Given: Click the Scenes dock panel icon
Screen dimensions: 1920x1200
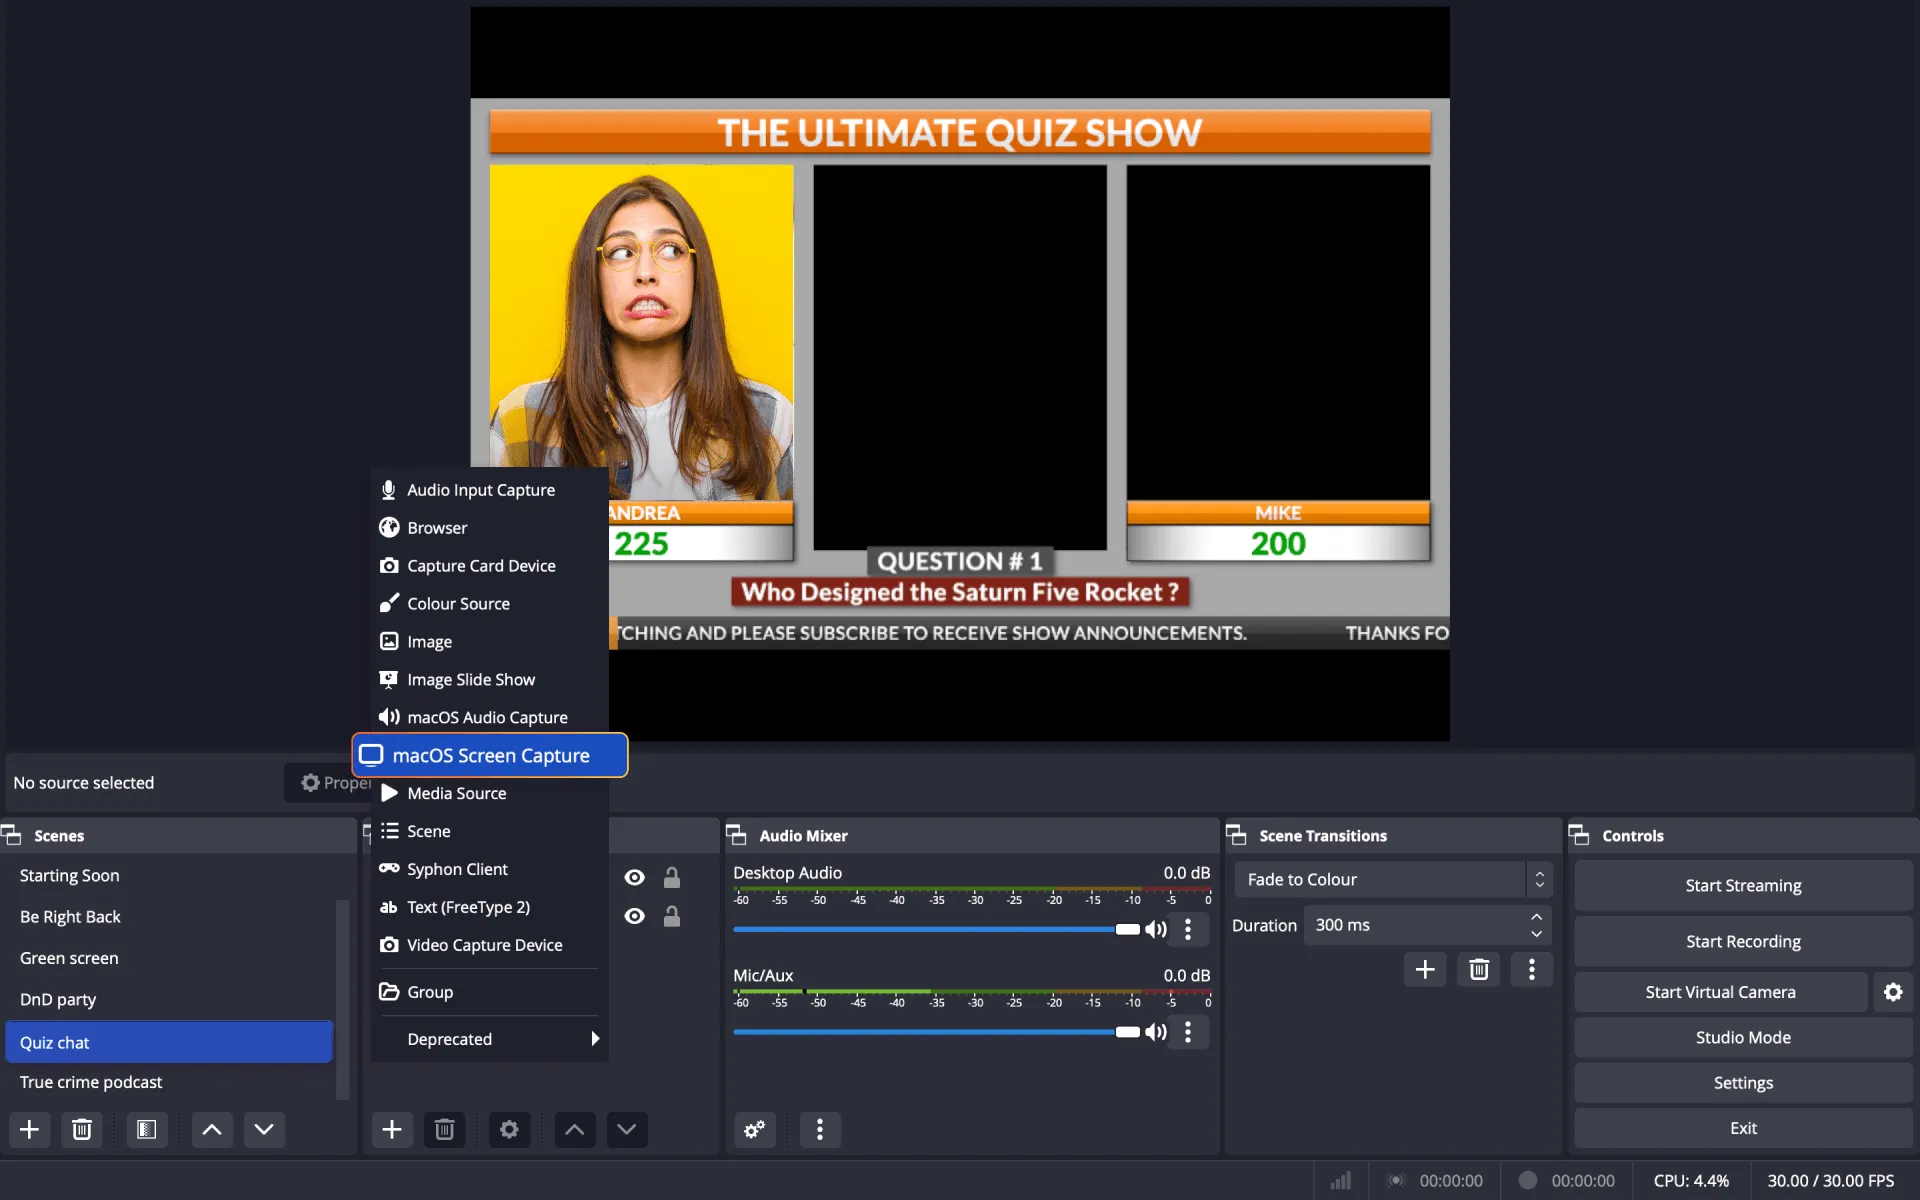Looking at the screenshot, I should point(13,835).
